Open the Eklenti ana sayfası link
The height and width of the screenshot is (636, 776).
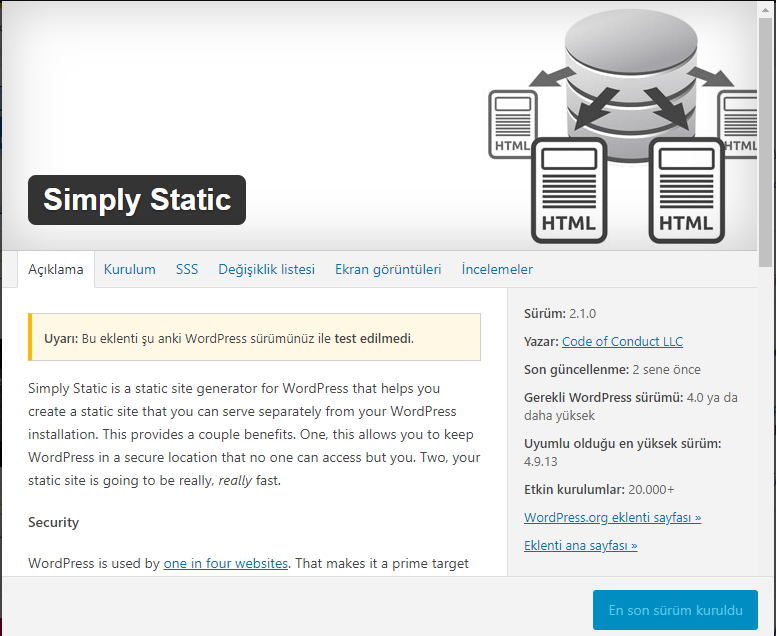pos(581,545)
